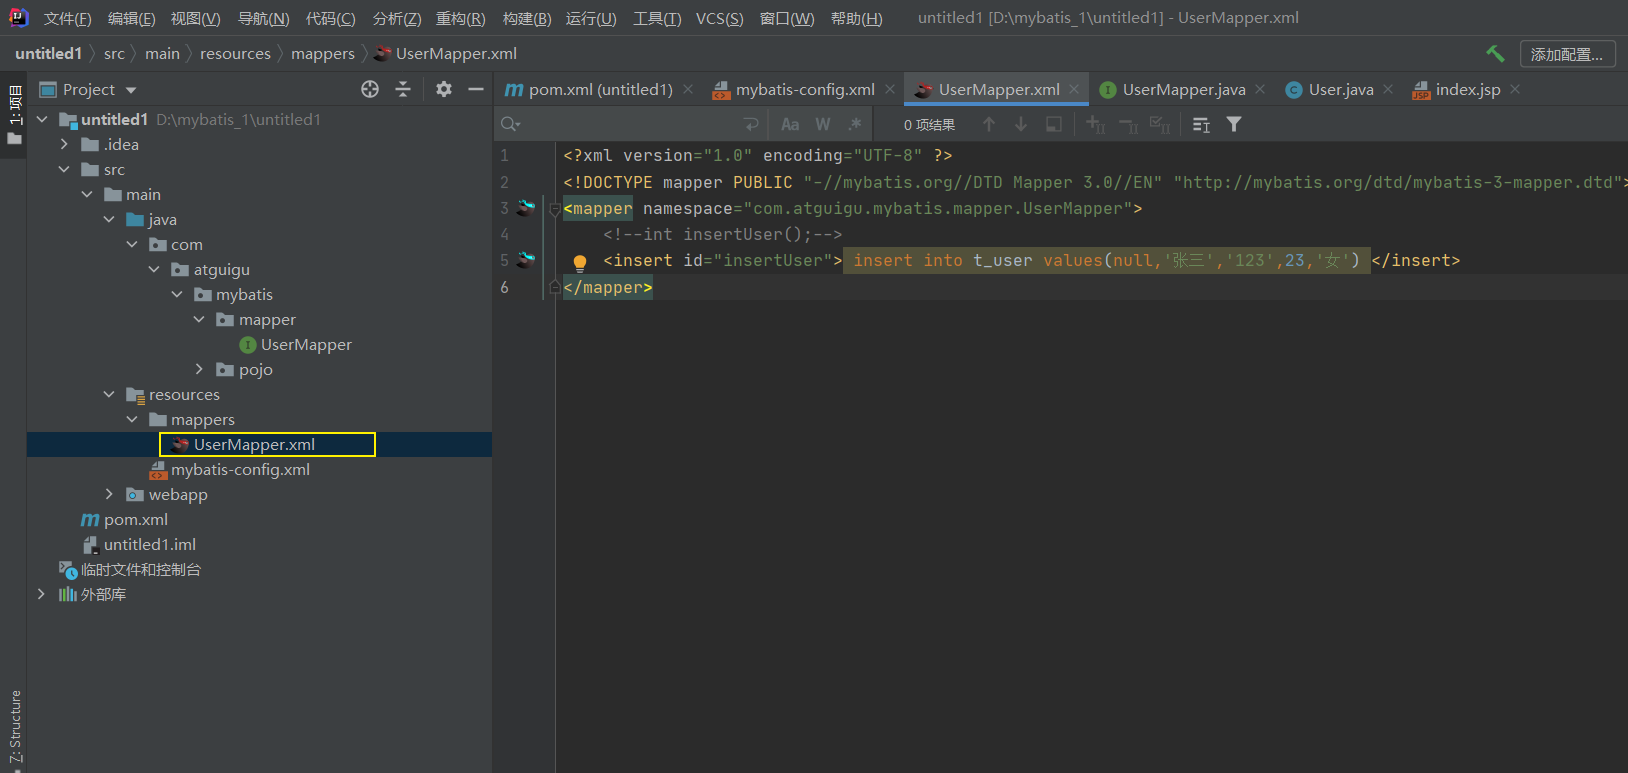Click untitled1 breadcrumb
The width and height of the screenshot is (1628, 773).
coord(48,54)
